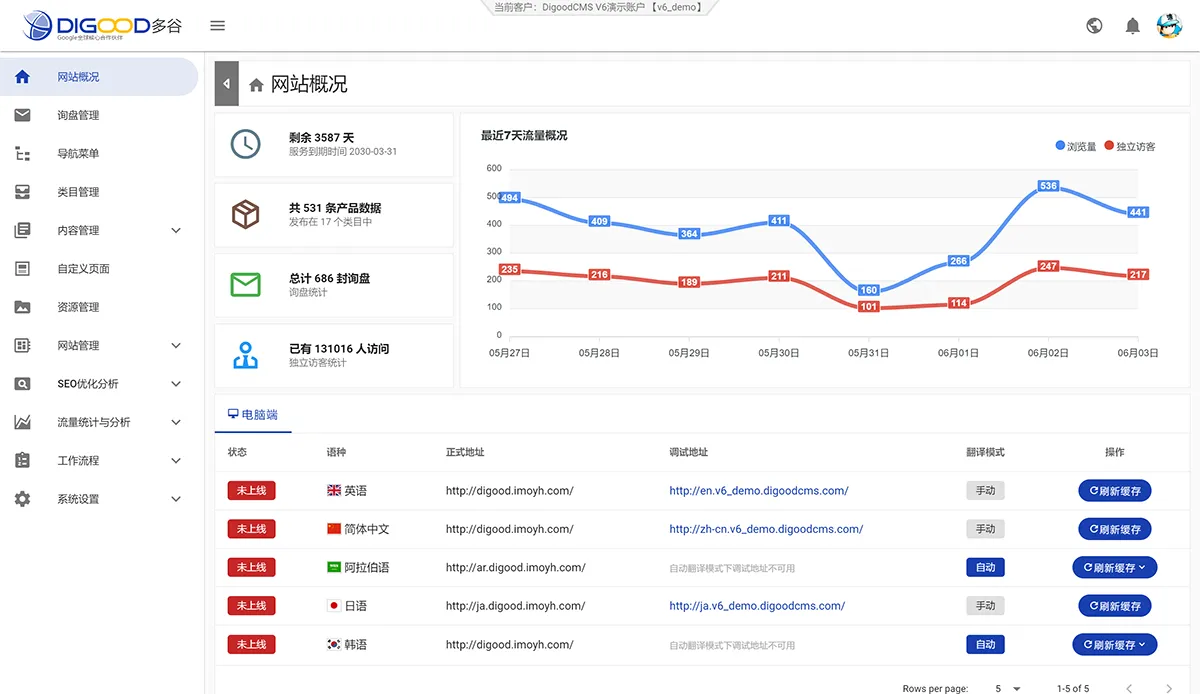The height and width of the screenshot is (694, 1200).
Task: Click the layout icon for 网站管理
Action: pyautogui.click(x=22, y=345)
